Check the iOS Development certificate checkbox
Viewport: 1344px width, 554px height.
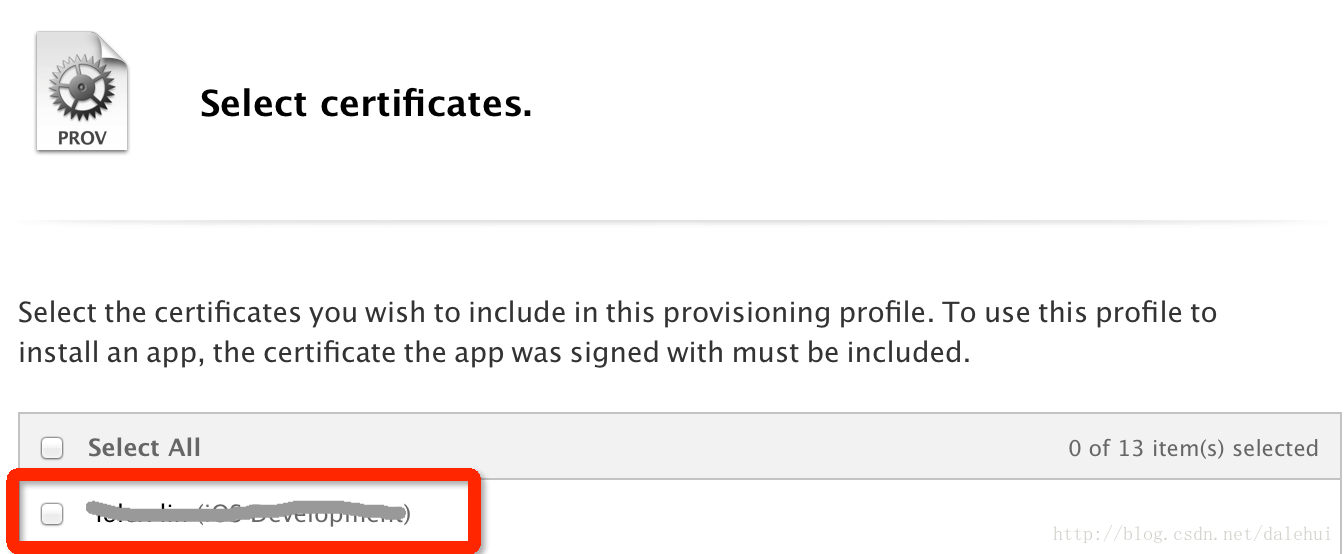(52, 514)
